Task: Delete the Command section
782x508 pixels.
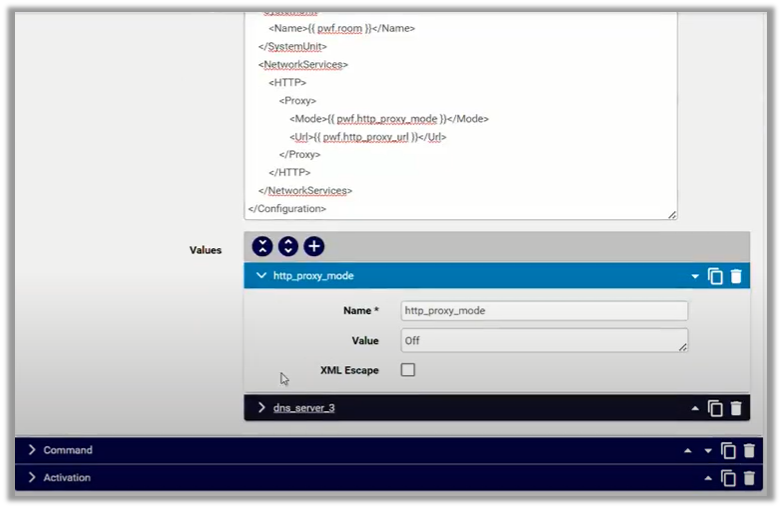Action: coord(749,451)
